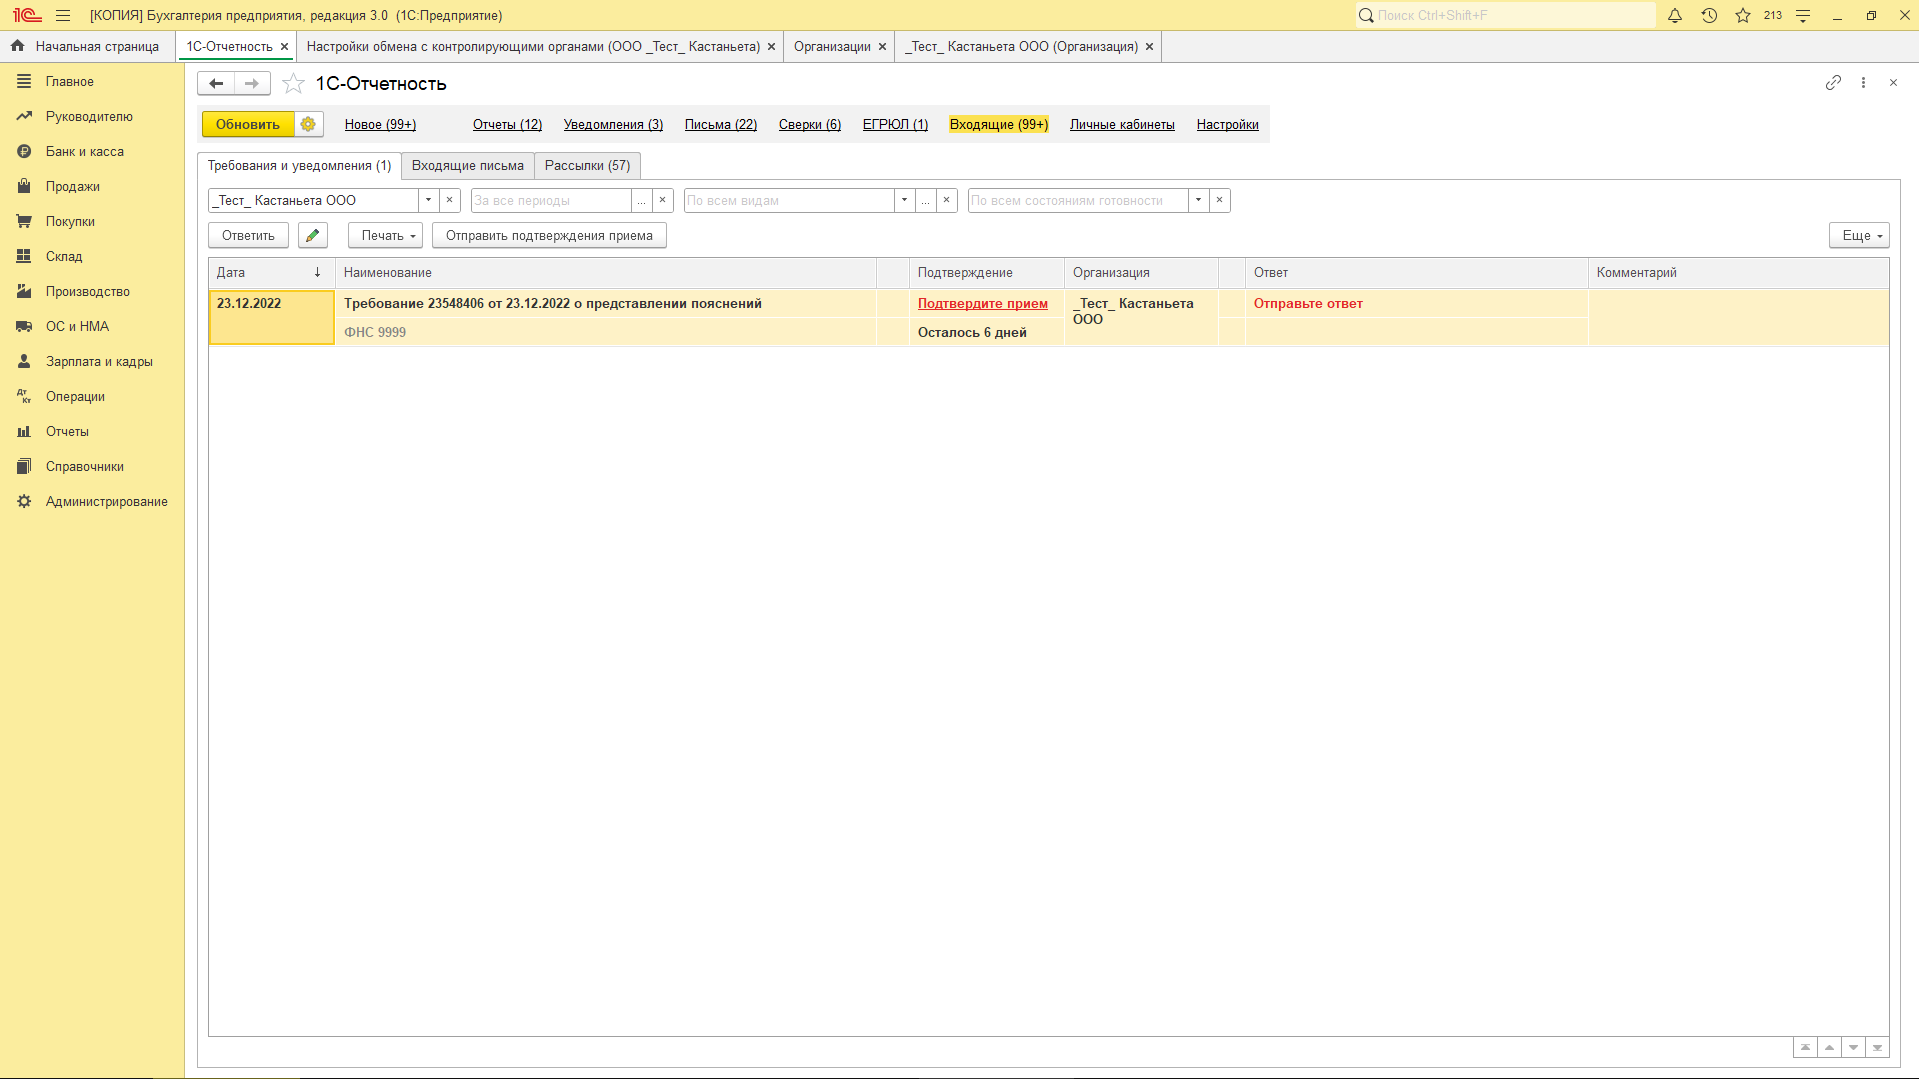Clear the readiness state filter
Screen dimensions: 1919x1079
pos(1220,200)
